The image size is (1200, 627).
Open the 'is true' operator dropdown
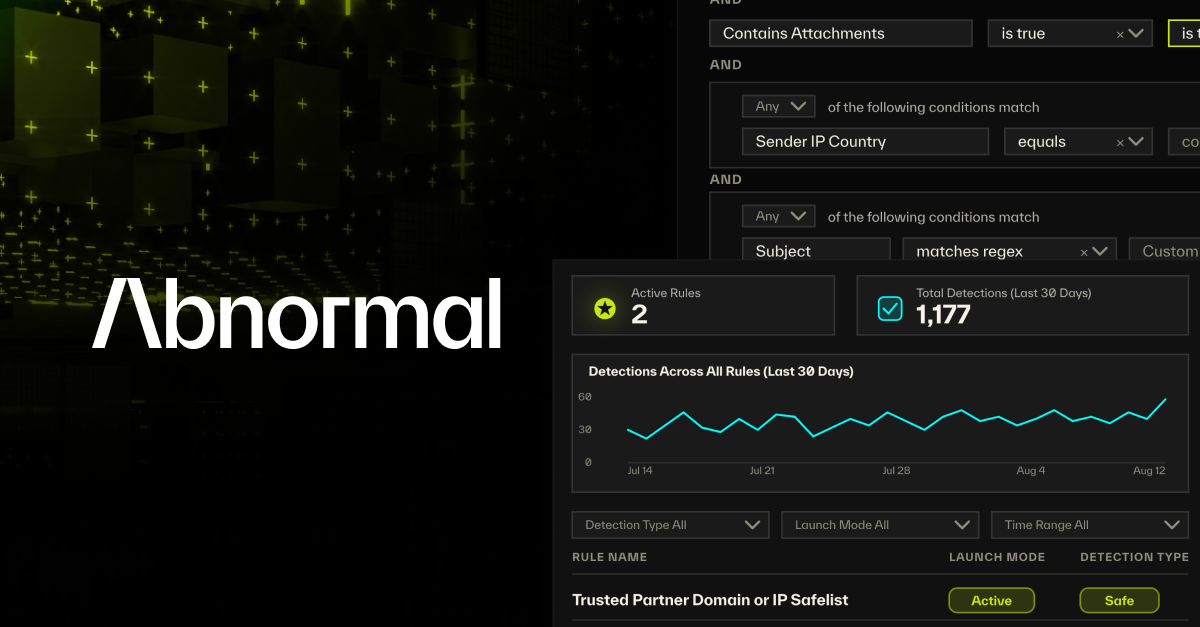click(1136, 33)
